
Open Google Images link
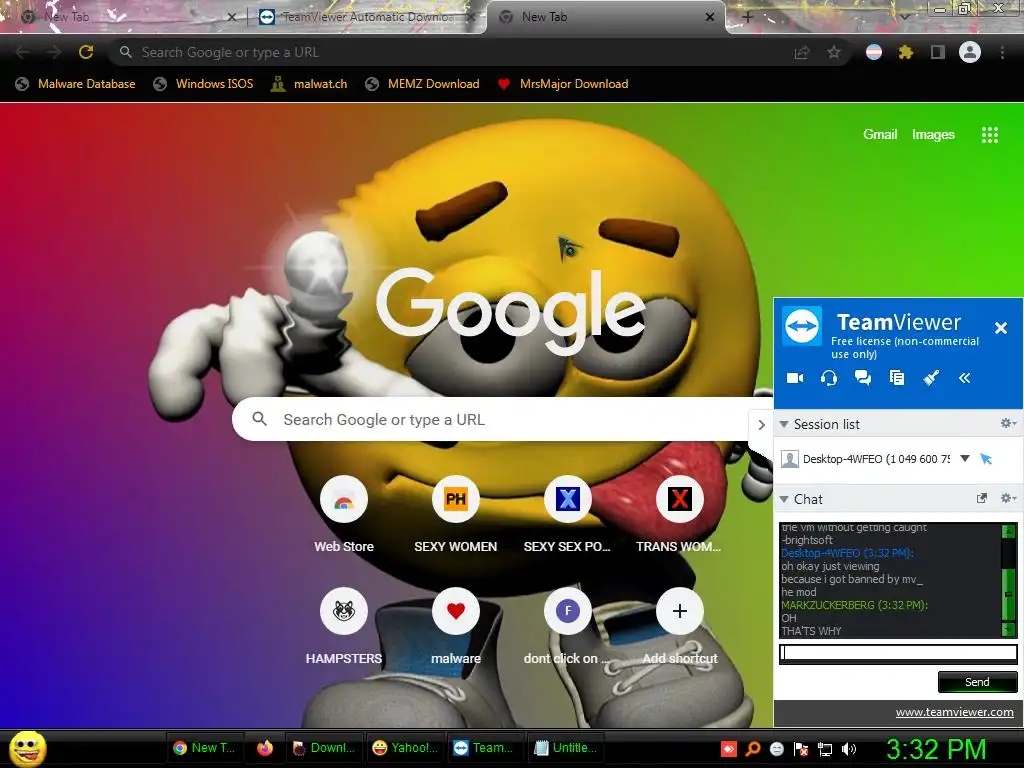tap(933, 135)
